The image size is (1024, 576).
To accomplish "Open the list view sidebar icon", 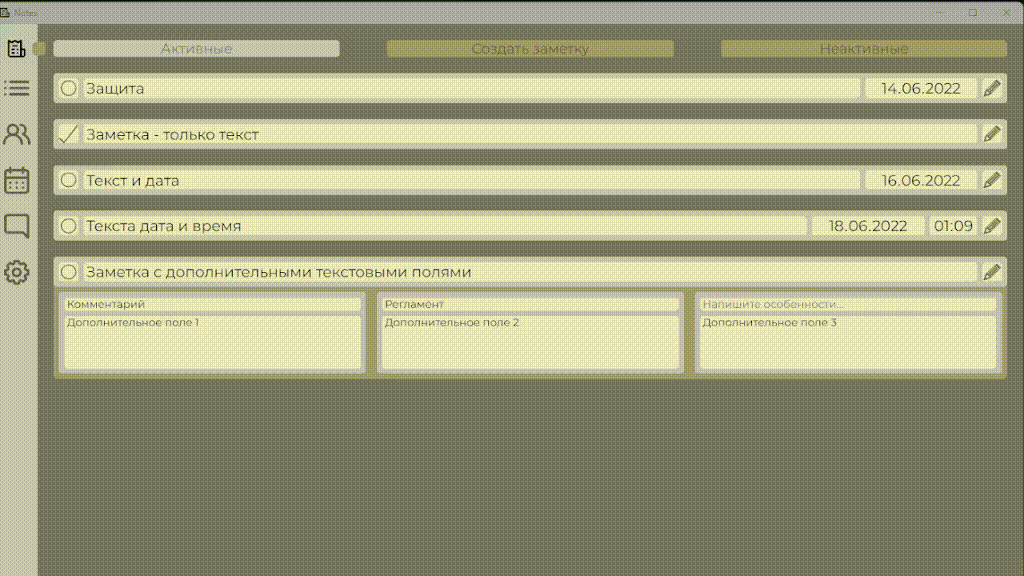I will (16, 88).
